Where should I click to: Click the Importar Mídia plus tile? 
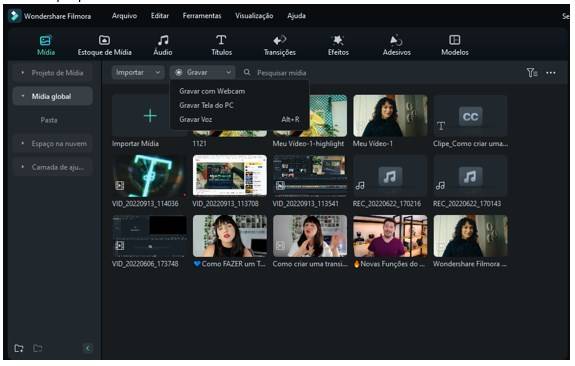tap(150, 116)
